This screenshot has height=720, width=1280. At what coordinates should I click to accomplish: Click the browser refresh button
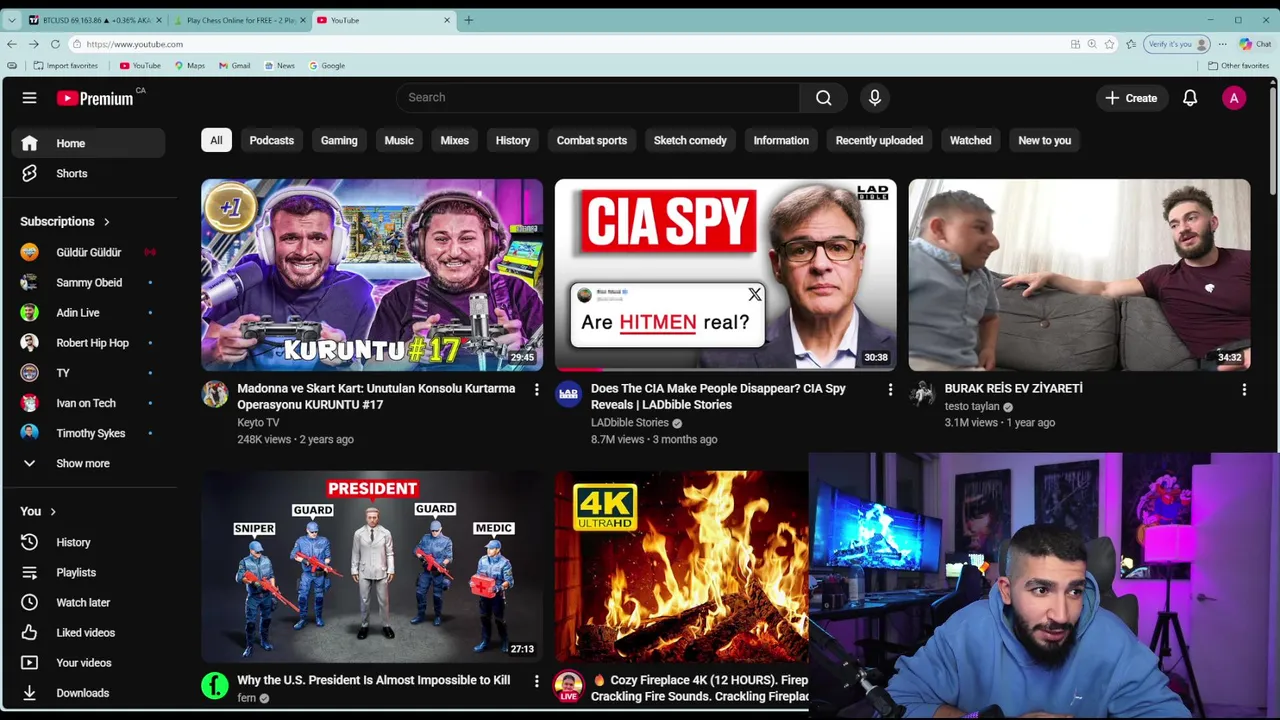(x=55, y=44)
